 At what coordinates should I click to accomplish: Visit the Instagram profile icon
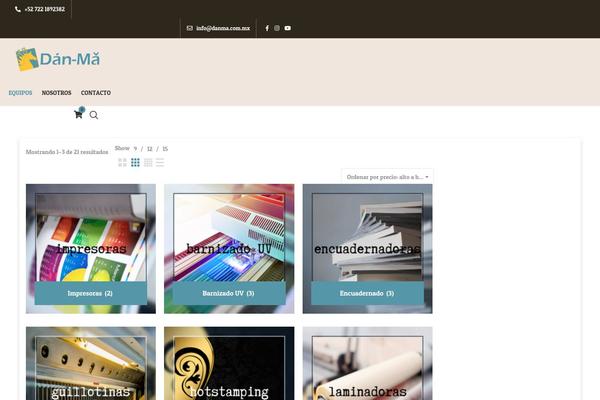pyautogui.click(x=277, y=28)
